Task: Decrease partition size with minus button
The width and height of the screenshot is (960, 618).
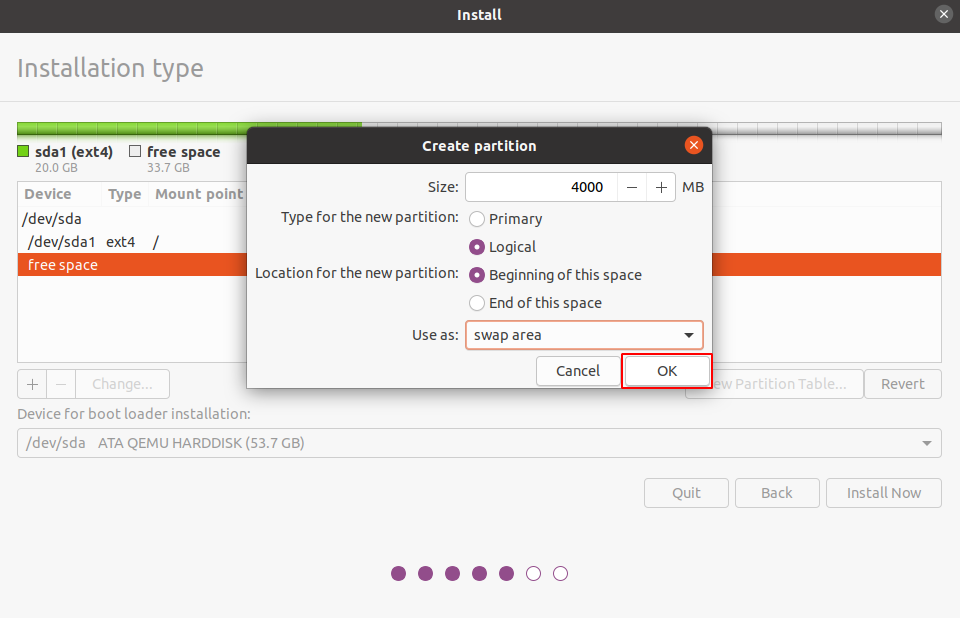Action: click(x=631, y=187)
